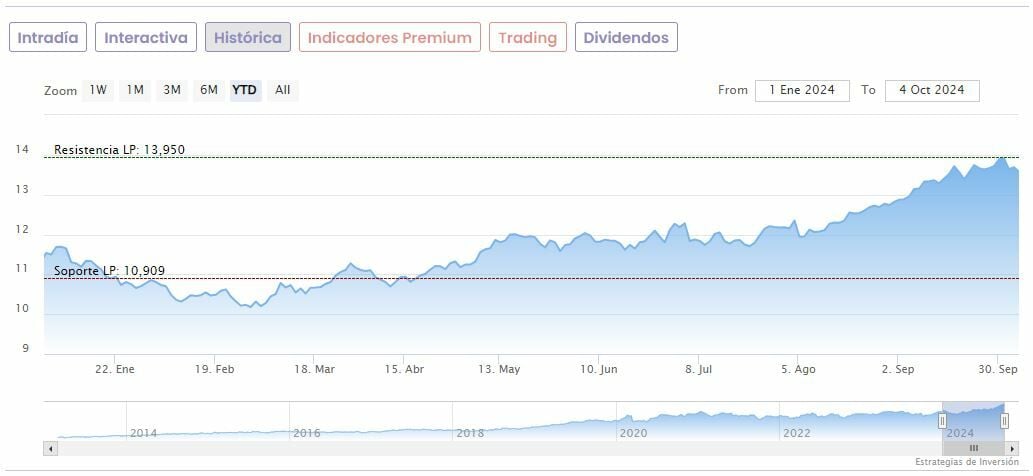
Task: Click navigator scrollbar right arrow
Action: coord(1012,448)
